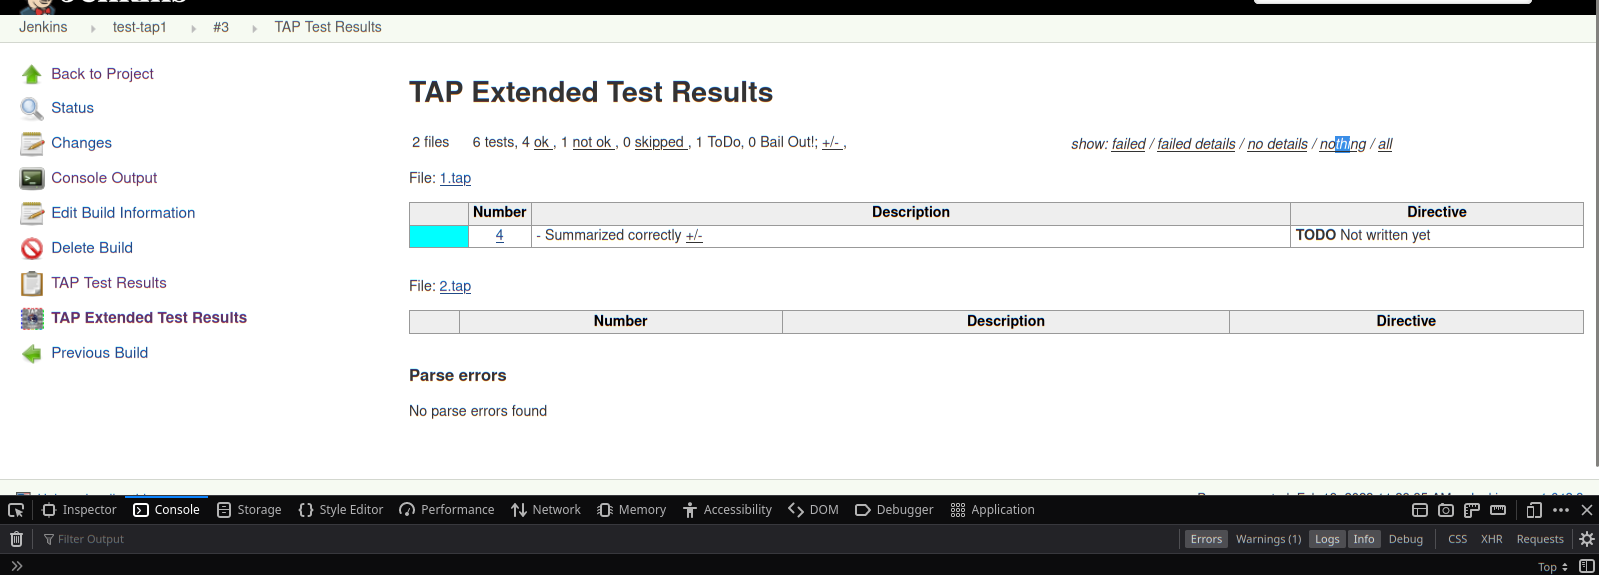The width and height of the screenshot is (1599, 575).
Task: Expand breadcrumb arrow after test-tap1
Action: pos(193,29)
